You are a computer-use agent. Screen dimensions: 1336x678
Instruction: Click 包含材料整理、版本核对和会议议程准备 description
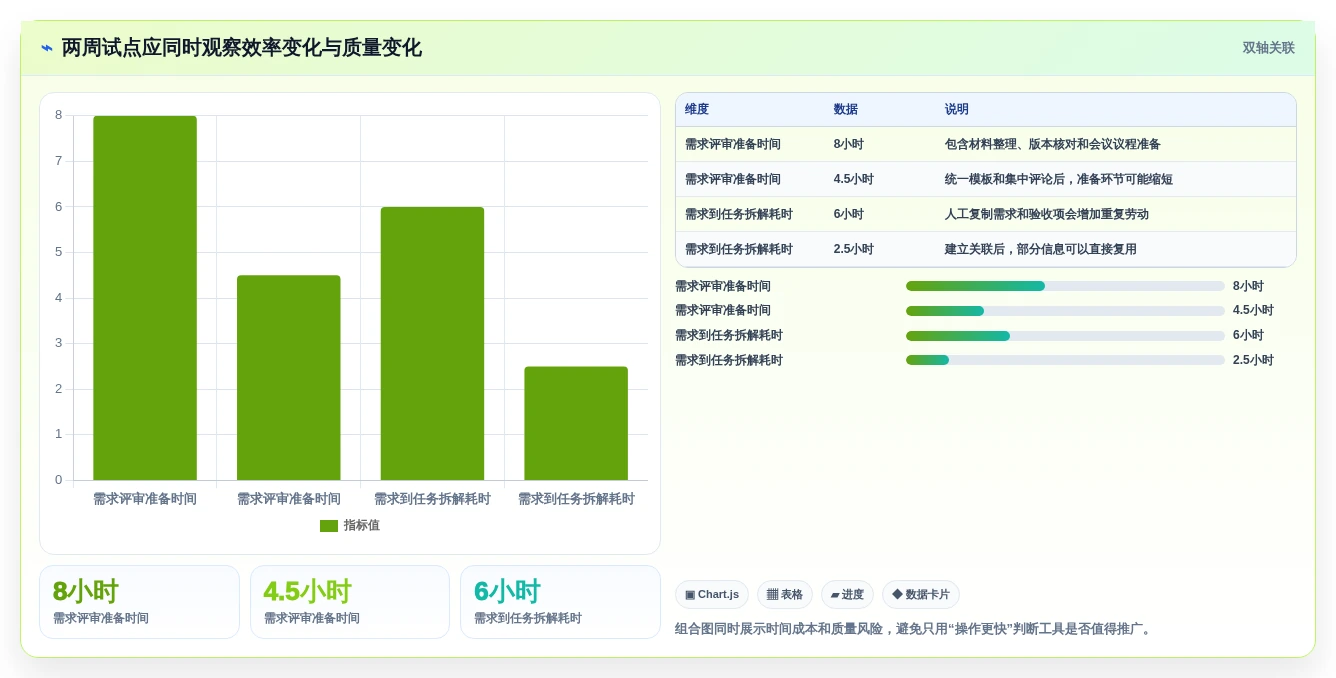tap(1053, 144)
